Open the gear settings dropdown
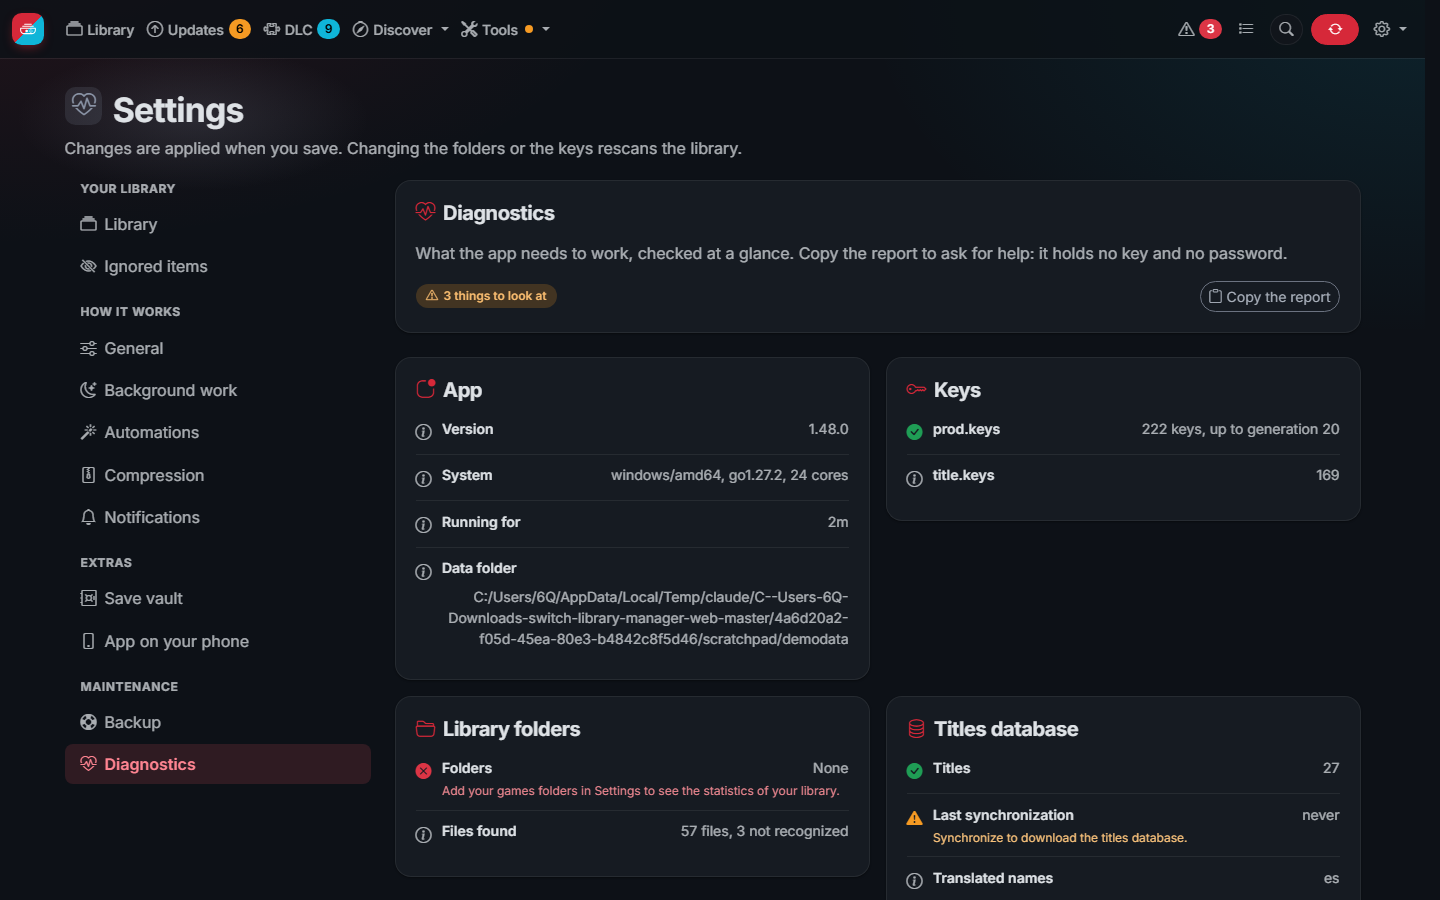This screenshot has width=1440, height=900. 1390,29
